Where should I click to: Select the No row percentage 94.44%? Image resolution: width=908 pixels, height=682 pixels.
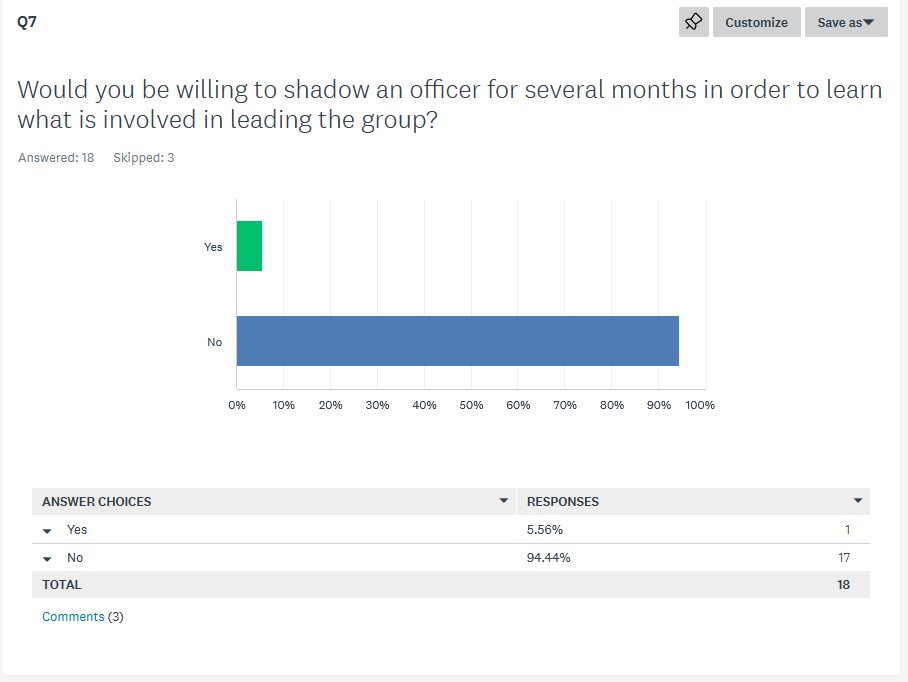(x=548, y=558)
